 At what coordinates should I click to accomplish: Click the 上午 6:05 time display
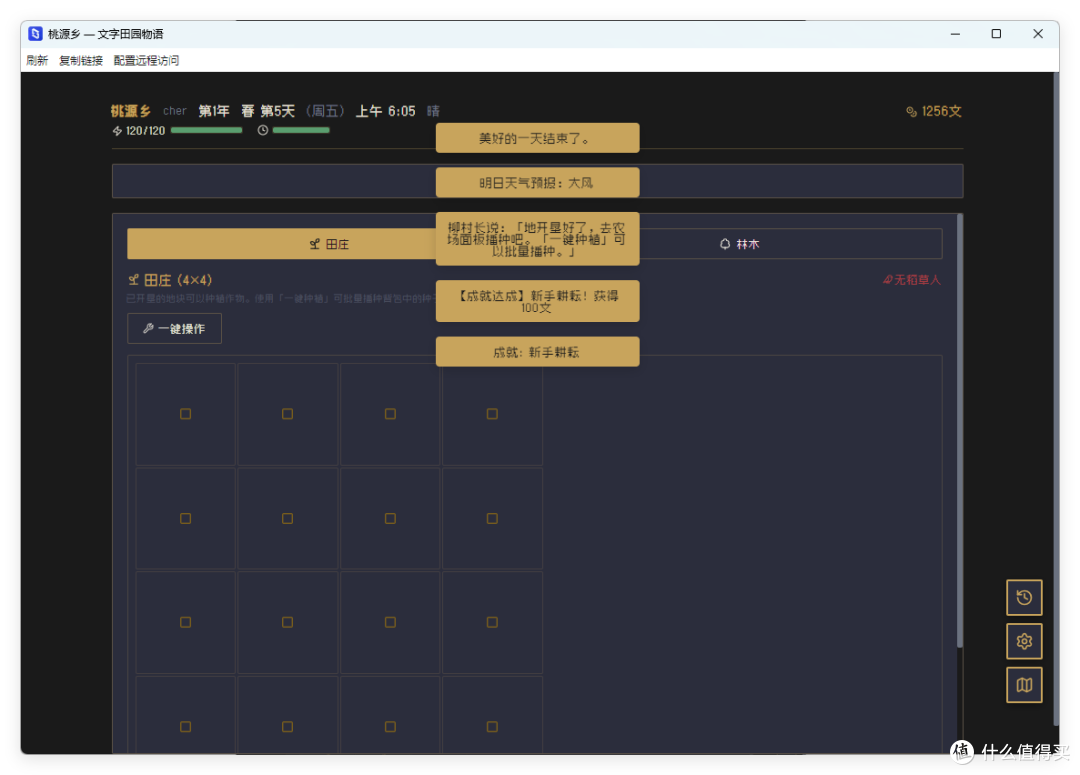pyautogui.click(x=386, y=111)
